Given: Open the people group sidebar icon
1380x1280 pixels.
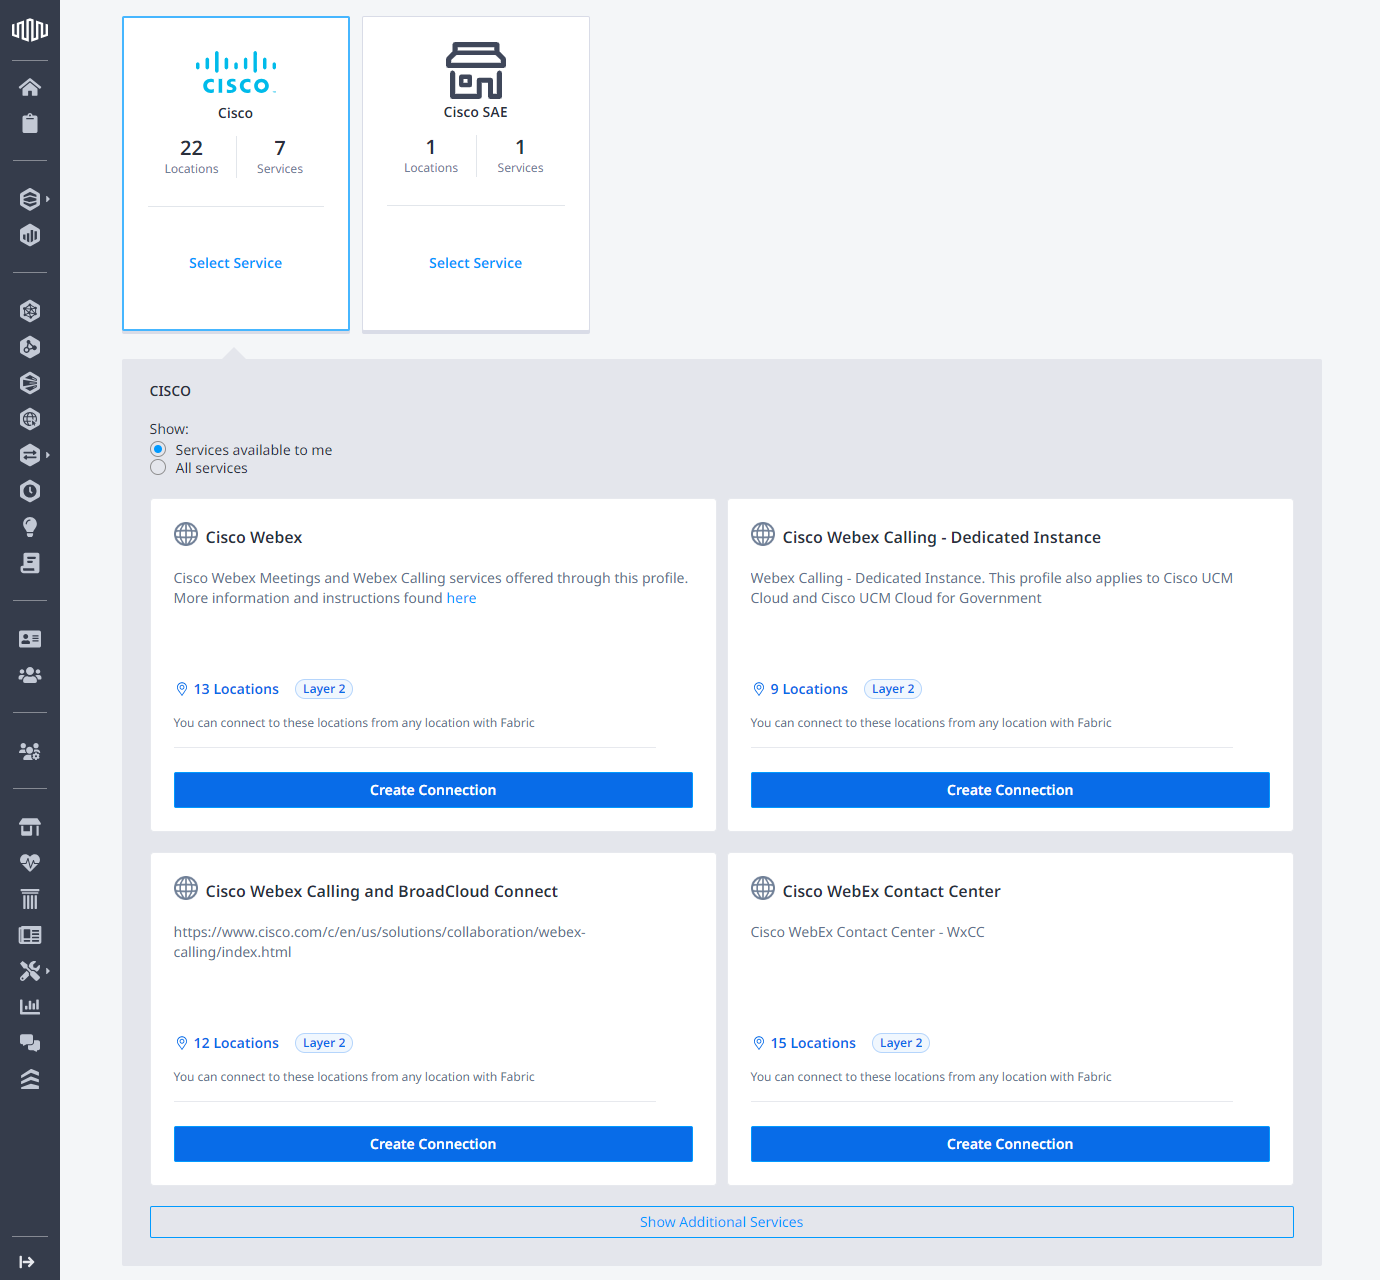Looking at the screenshot, I should [30, 675].
